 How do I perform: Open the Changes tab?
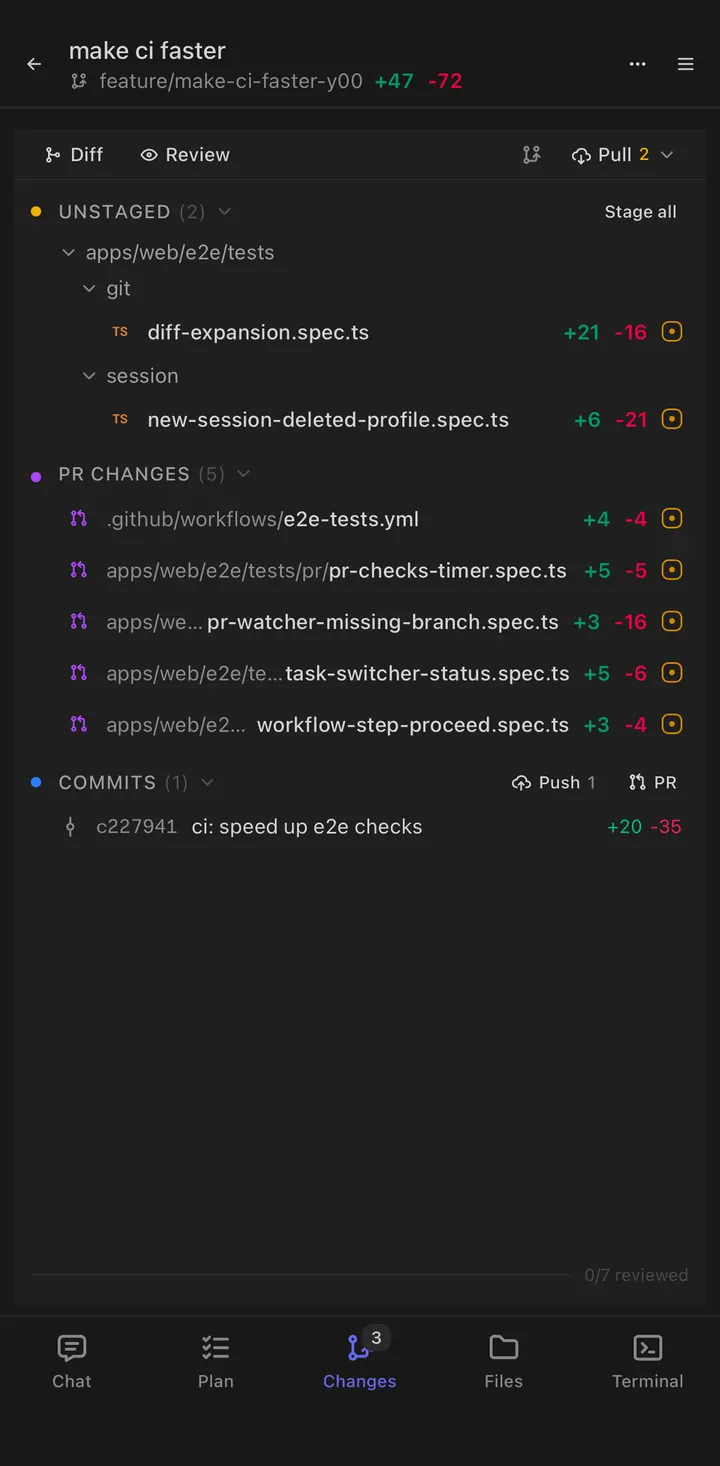pyautogui.click(x=360, y=1361)
